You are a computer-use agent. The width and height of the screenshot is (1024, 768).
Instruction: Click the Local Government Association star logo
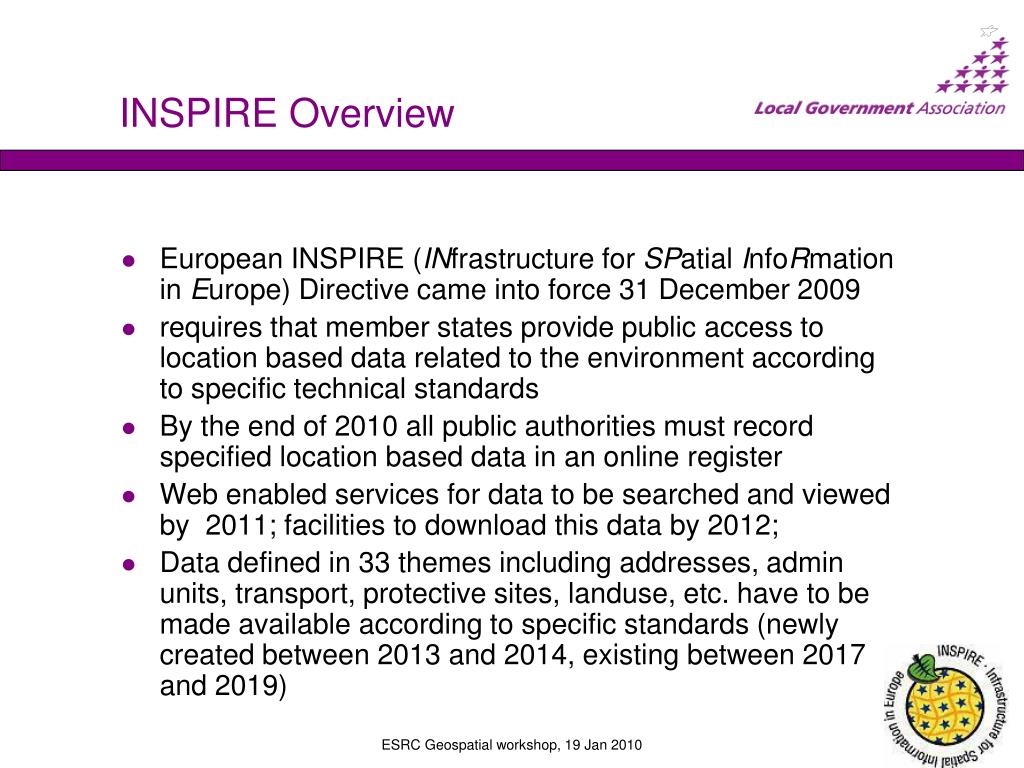coord(973,59)
